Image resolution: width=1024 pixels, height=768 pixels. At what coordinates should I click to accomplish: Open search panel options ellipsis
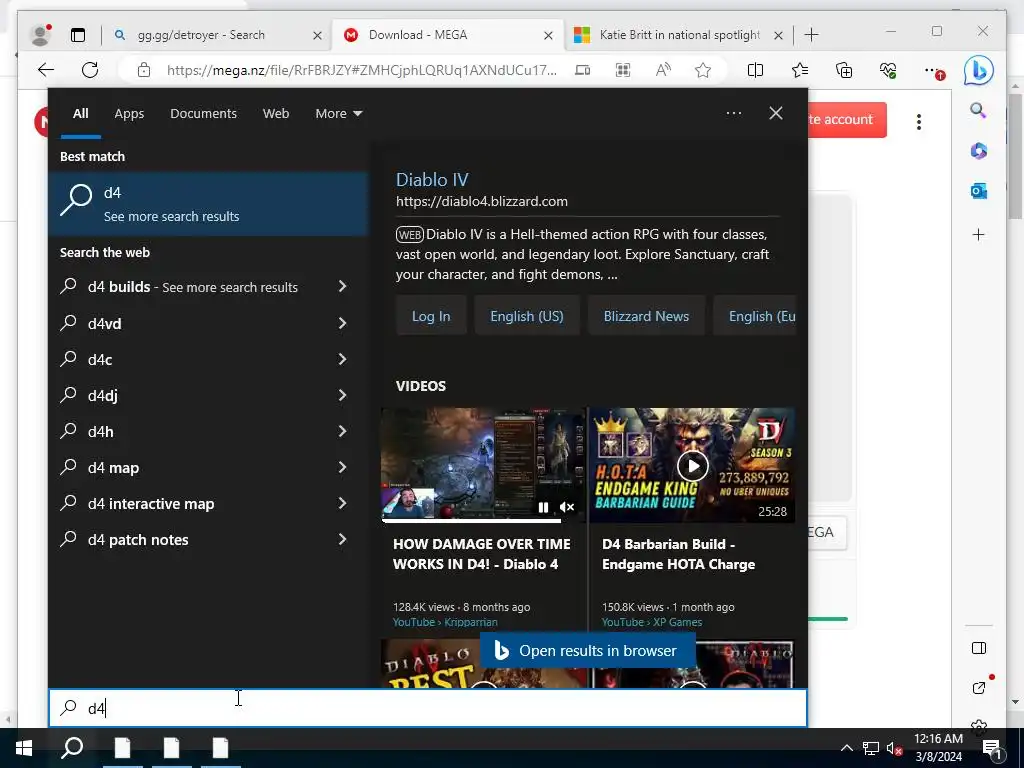pos(734,113)
